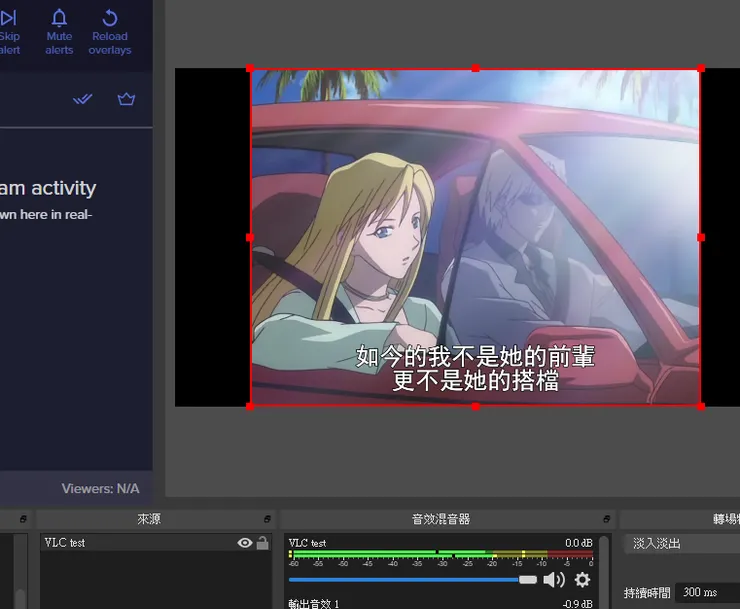The image size is (740, 609).
Task: Pop out the 來源 sources dock
Action: tap(267, 519)
